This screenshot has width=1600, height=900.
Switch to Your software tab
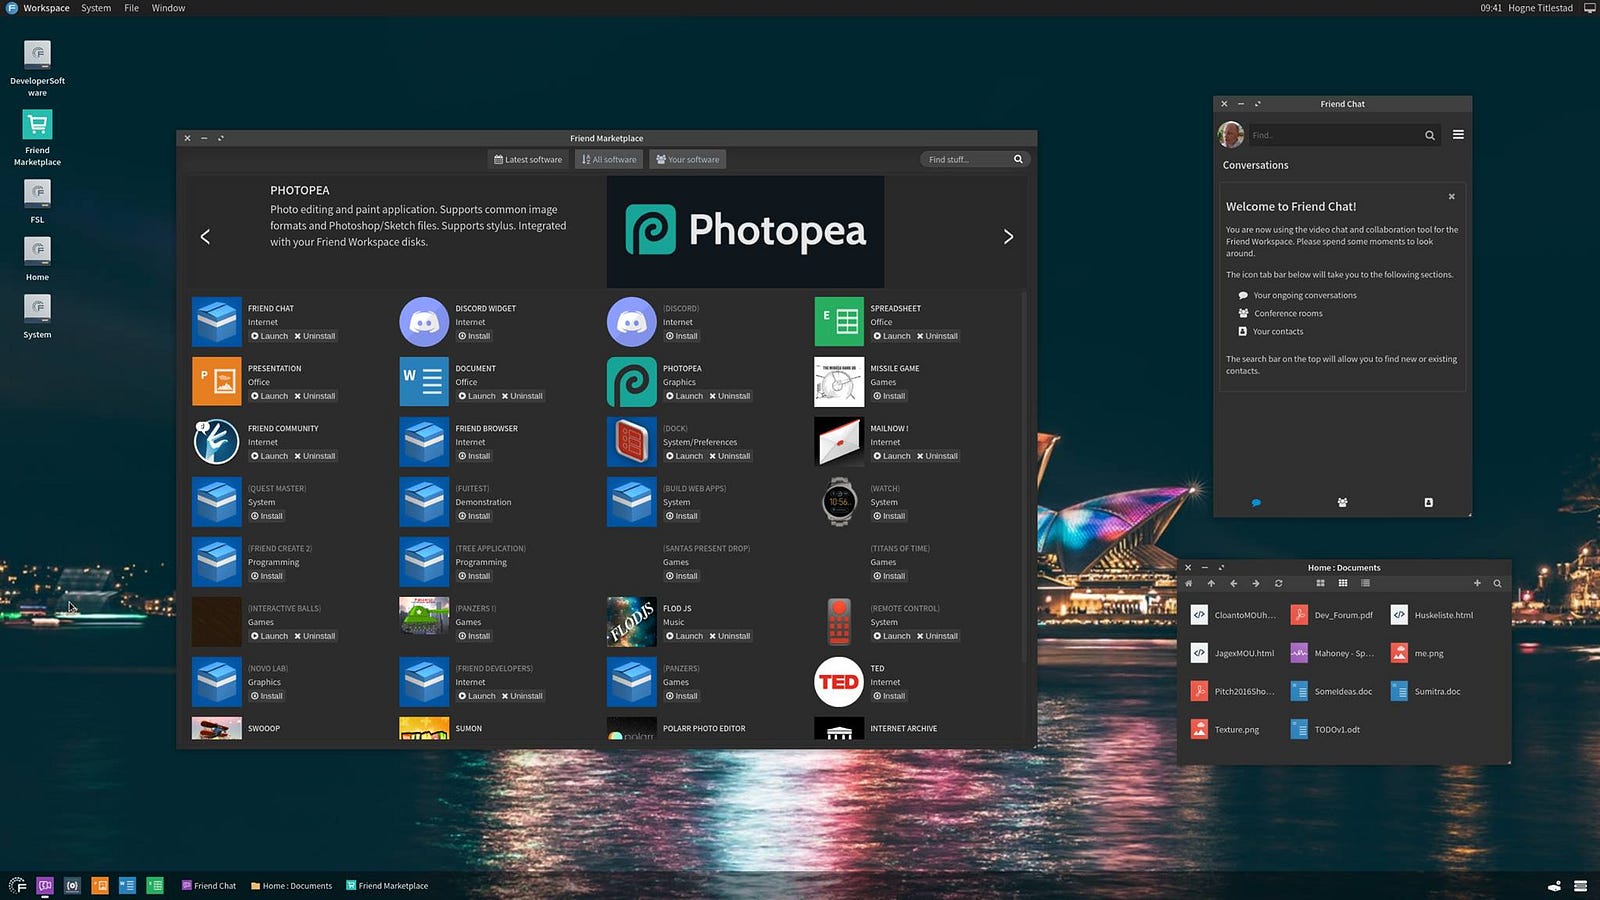pyautogui.click(x=687, y=159)
